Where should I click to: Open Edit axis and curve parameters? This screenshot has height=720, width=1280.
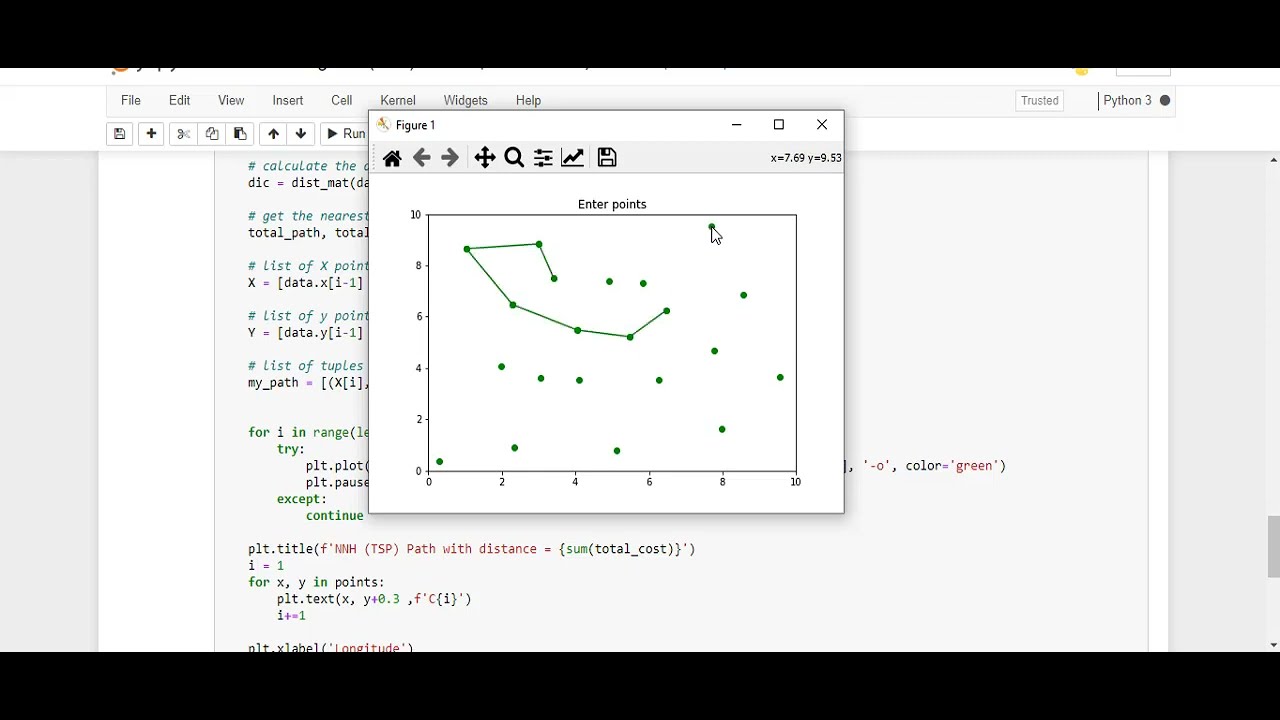572,158
